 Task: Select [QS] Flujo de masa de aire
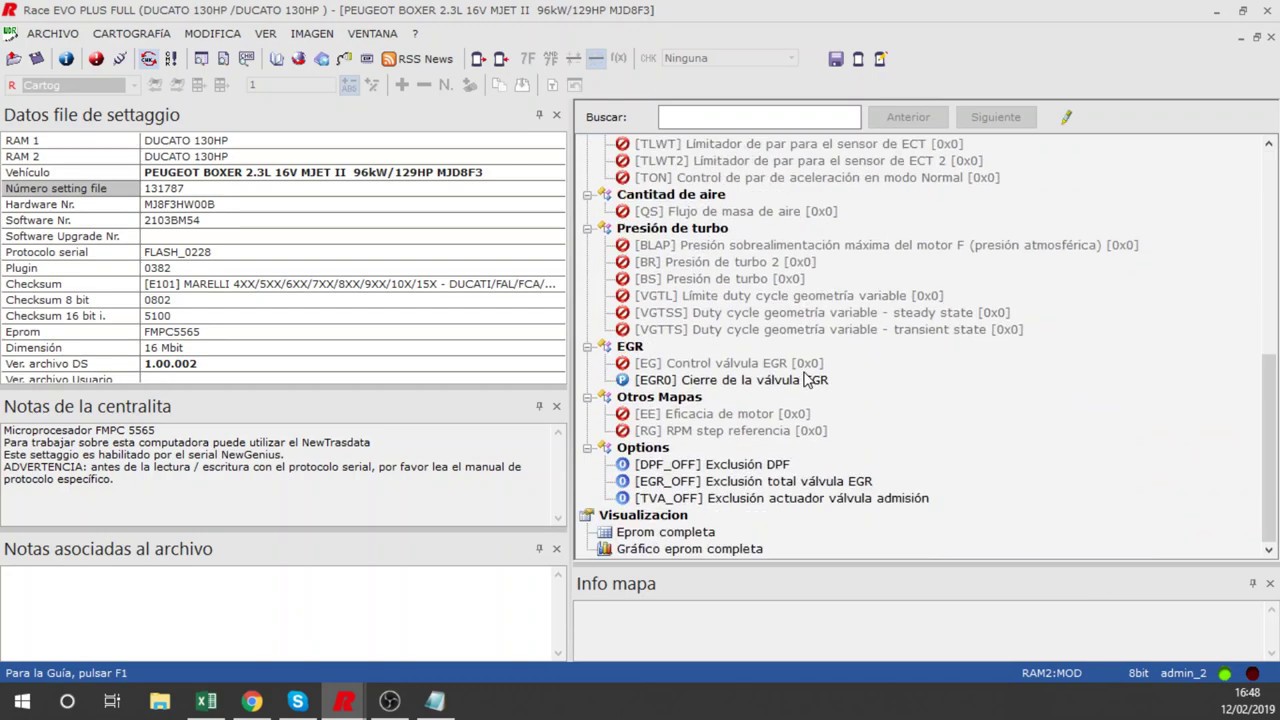coord(735,212)
